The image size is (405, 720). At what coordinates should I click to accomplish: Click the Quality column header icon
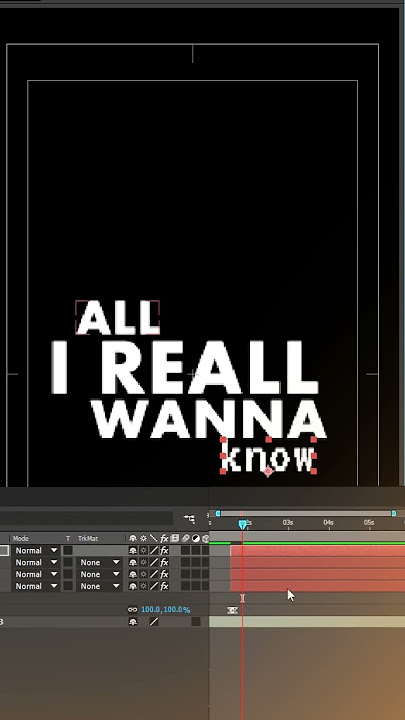pos(153,538)
